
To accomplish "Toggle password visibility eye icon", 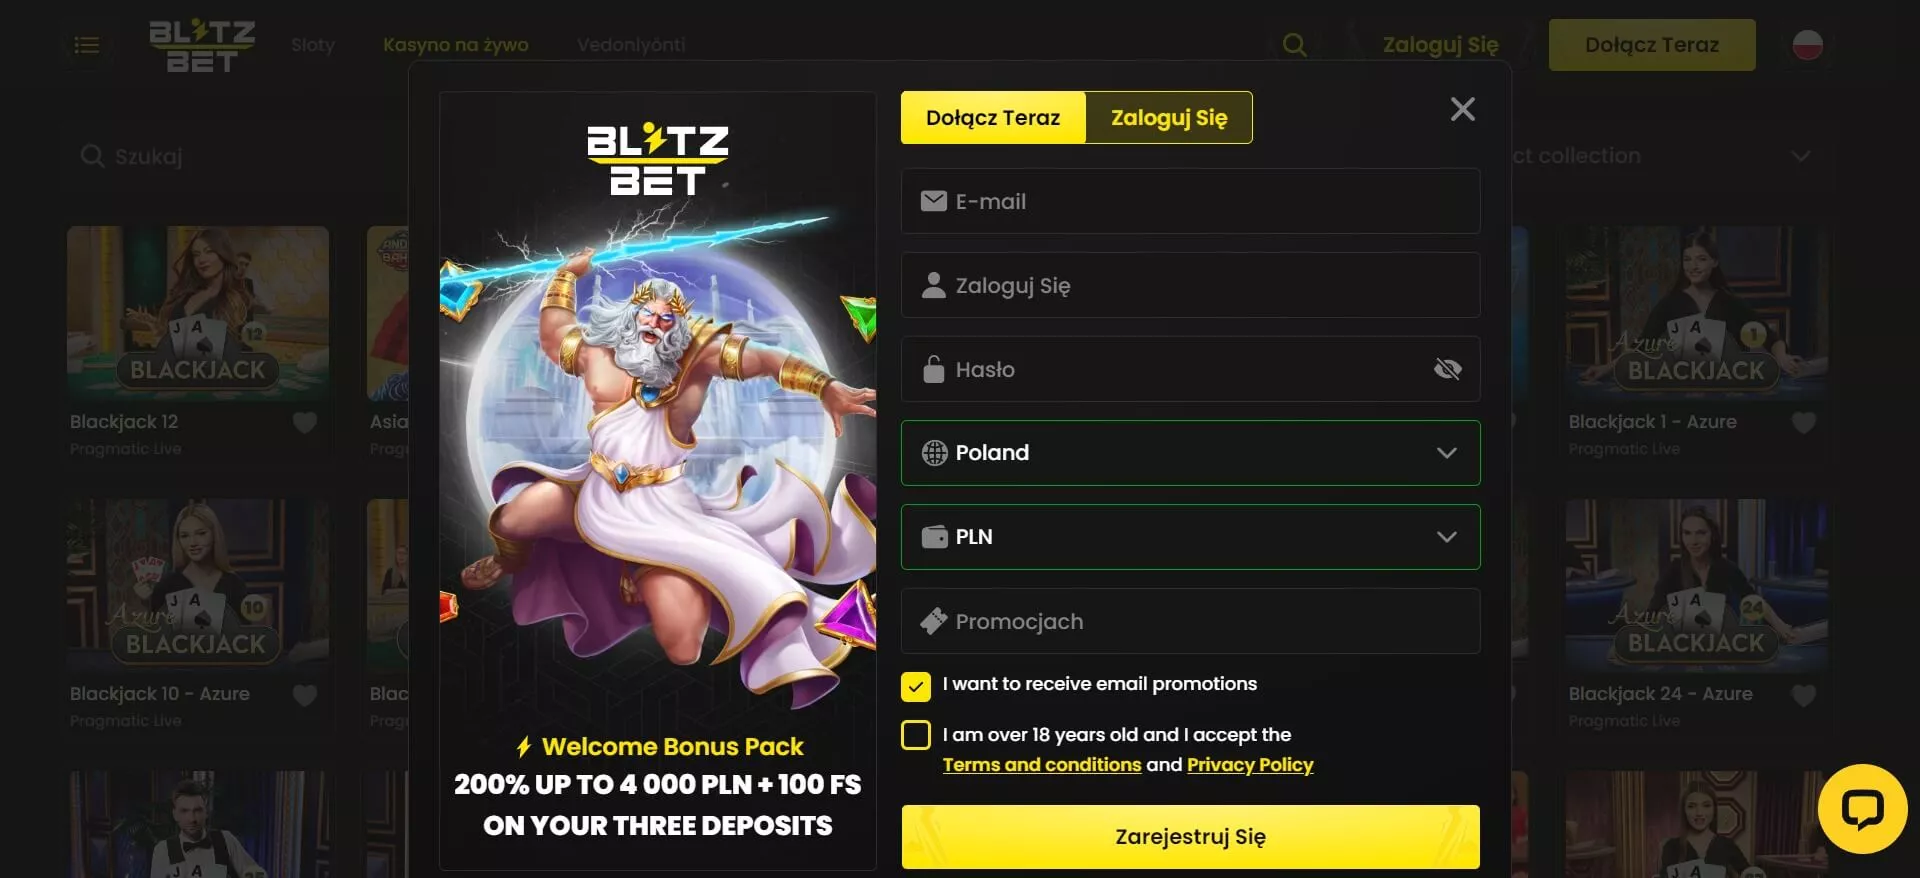I will coord(1447,369).
